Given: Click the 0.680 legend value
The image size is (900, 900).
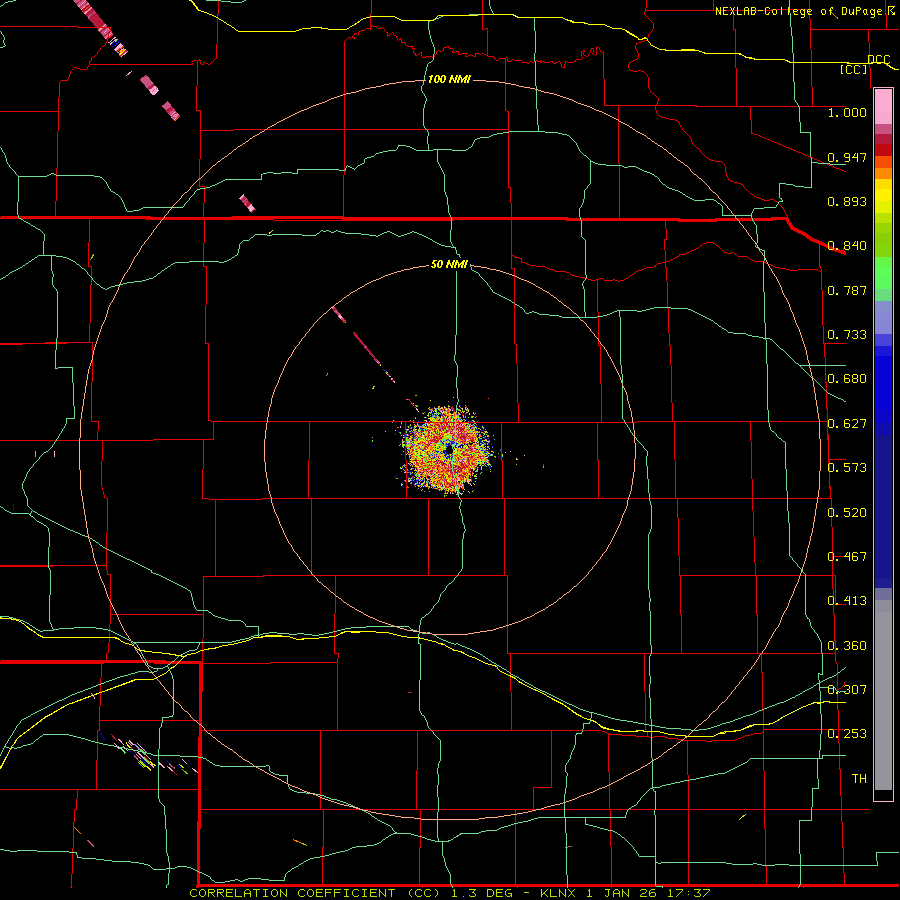Looking at the screenshot, I should (x=847, y=379).
